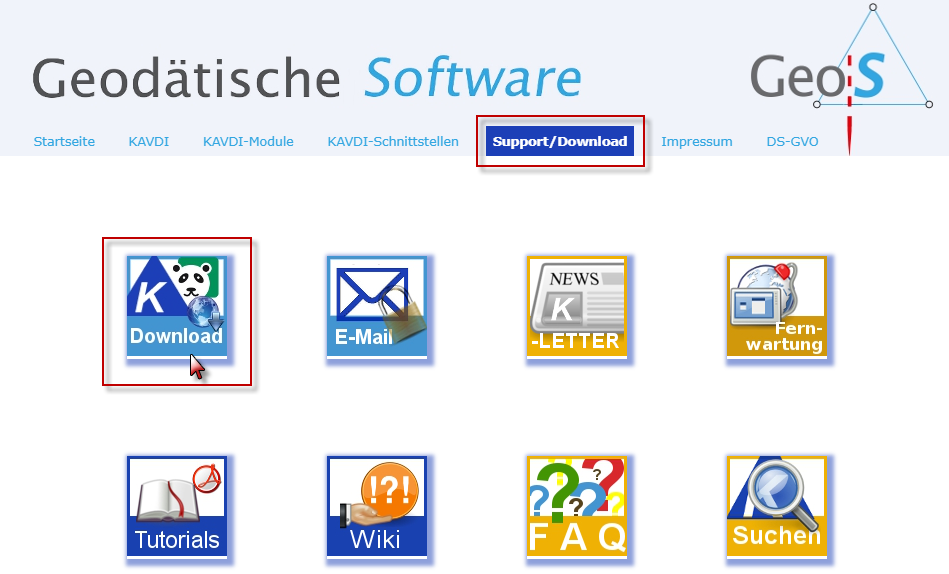Click the Suchen magnifying glass tile
The image size is (949, 574).
click(x=776, y=507)
